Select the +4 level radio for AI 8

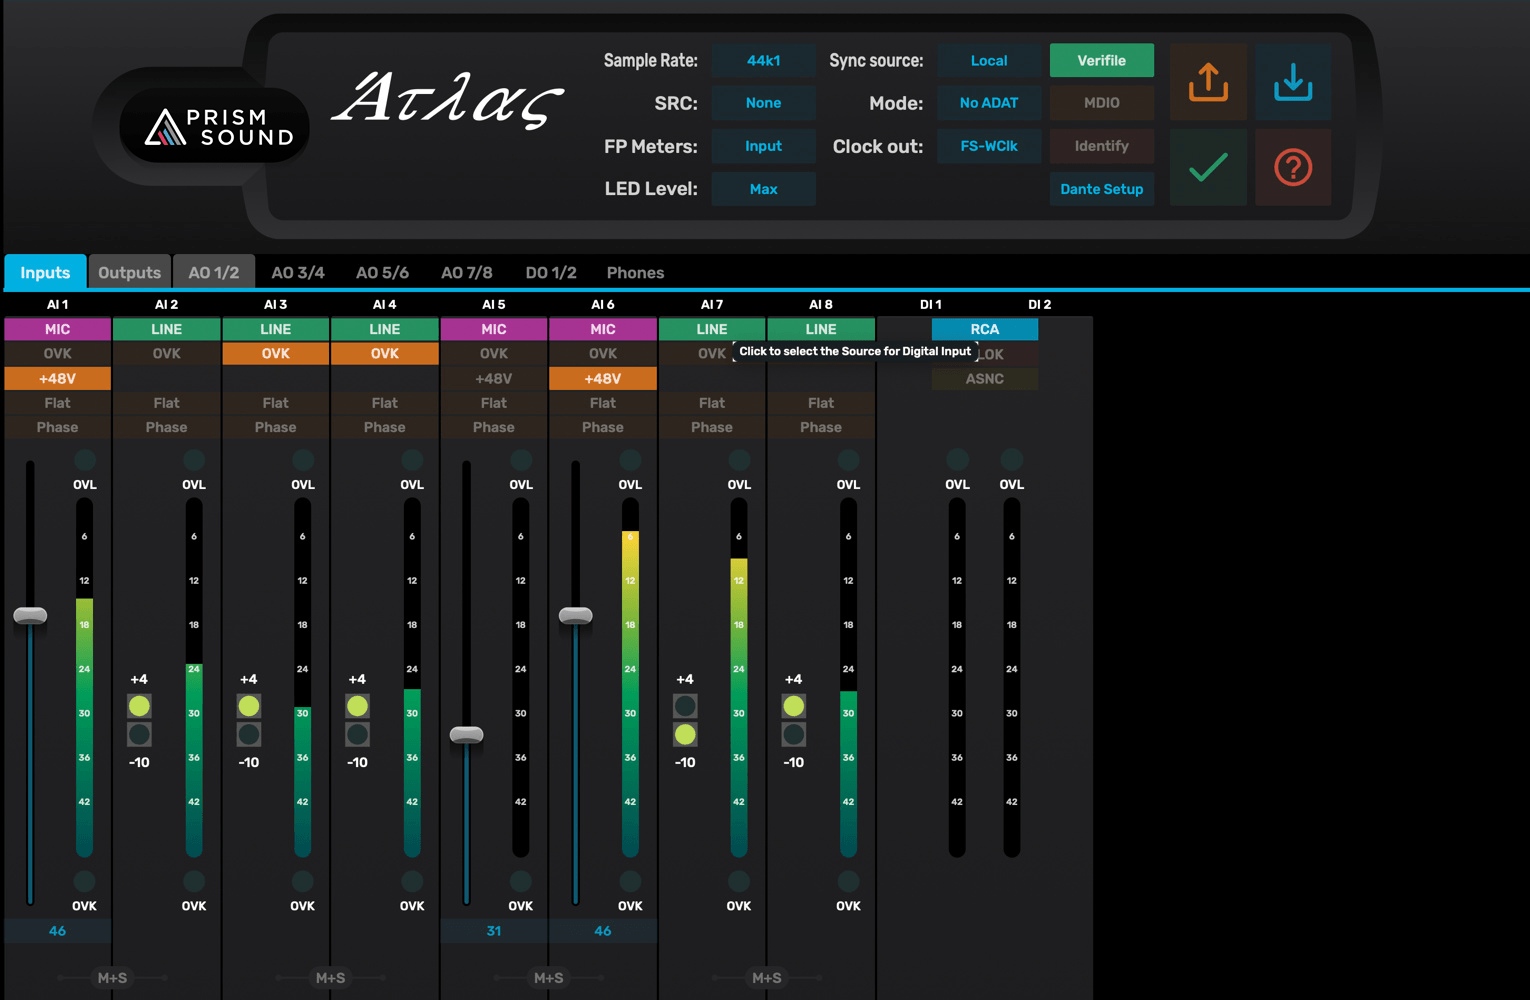point(794,706)
